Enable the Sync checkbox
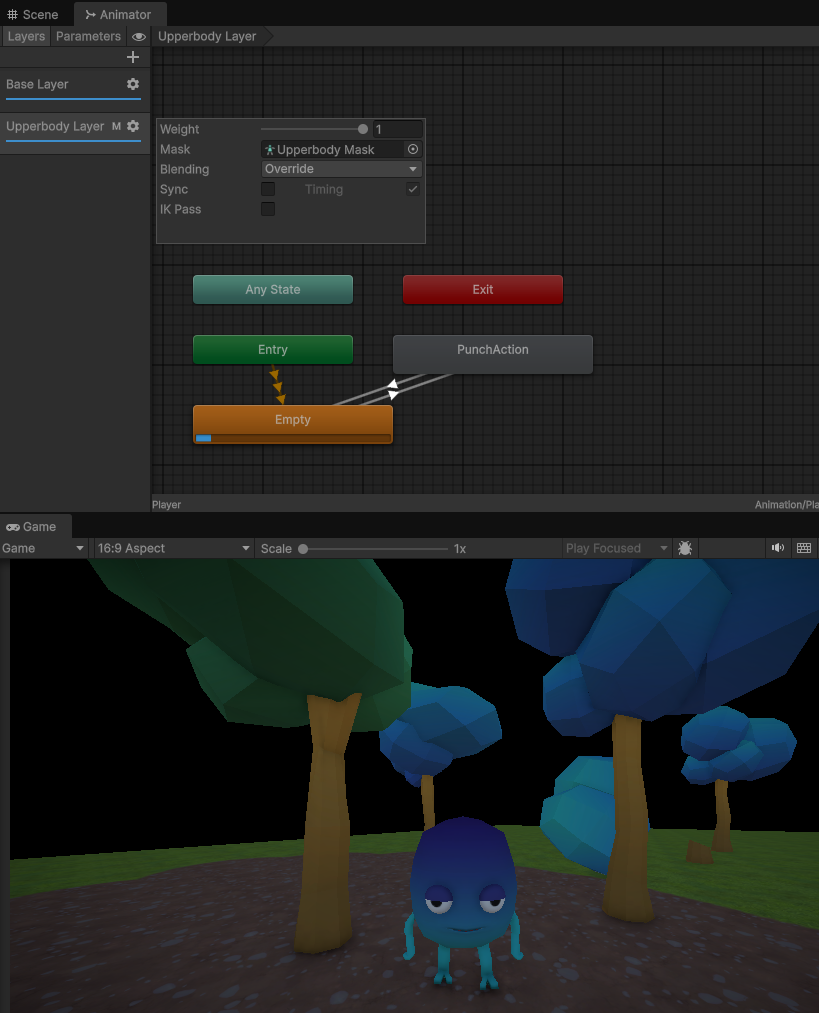The image size is (819, 1013). tap(268, 189)
